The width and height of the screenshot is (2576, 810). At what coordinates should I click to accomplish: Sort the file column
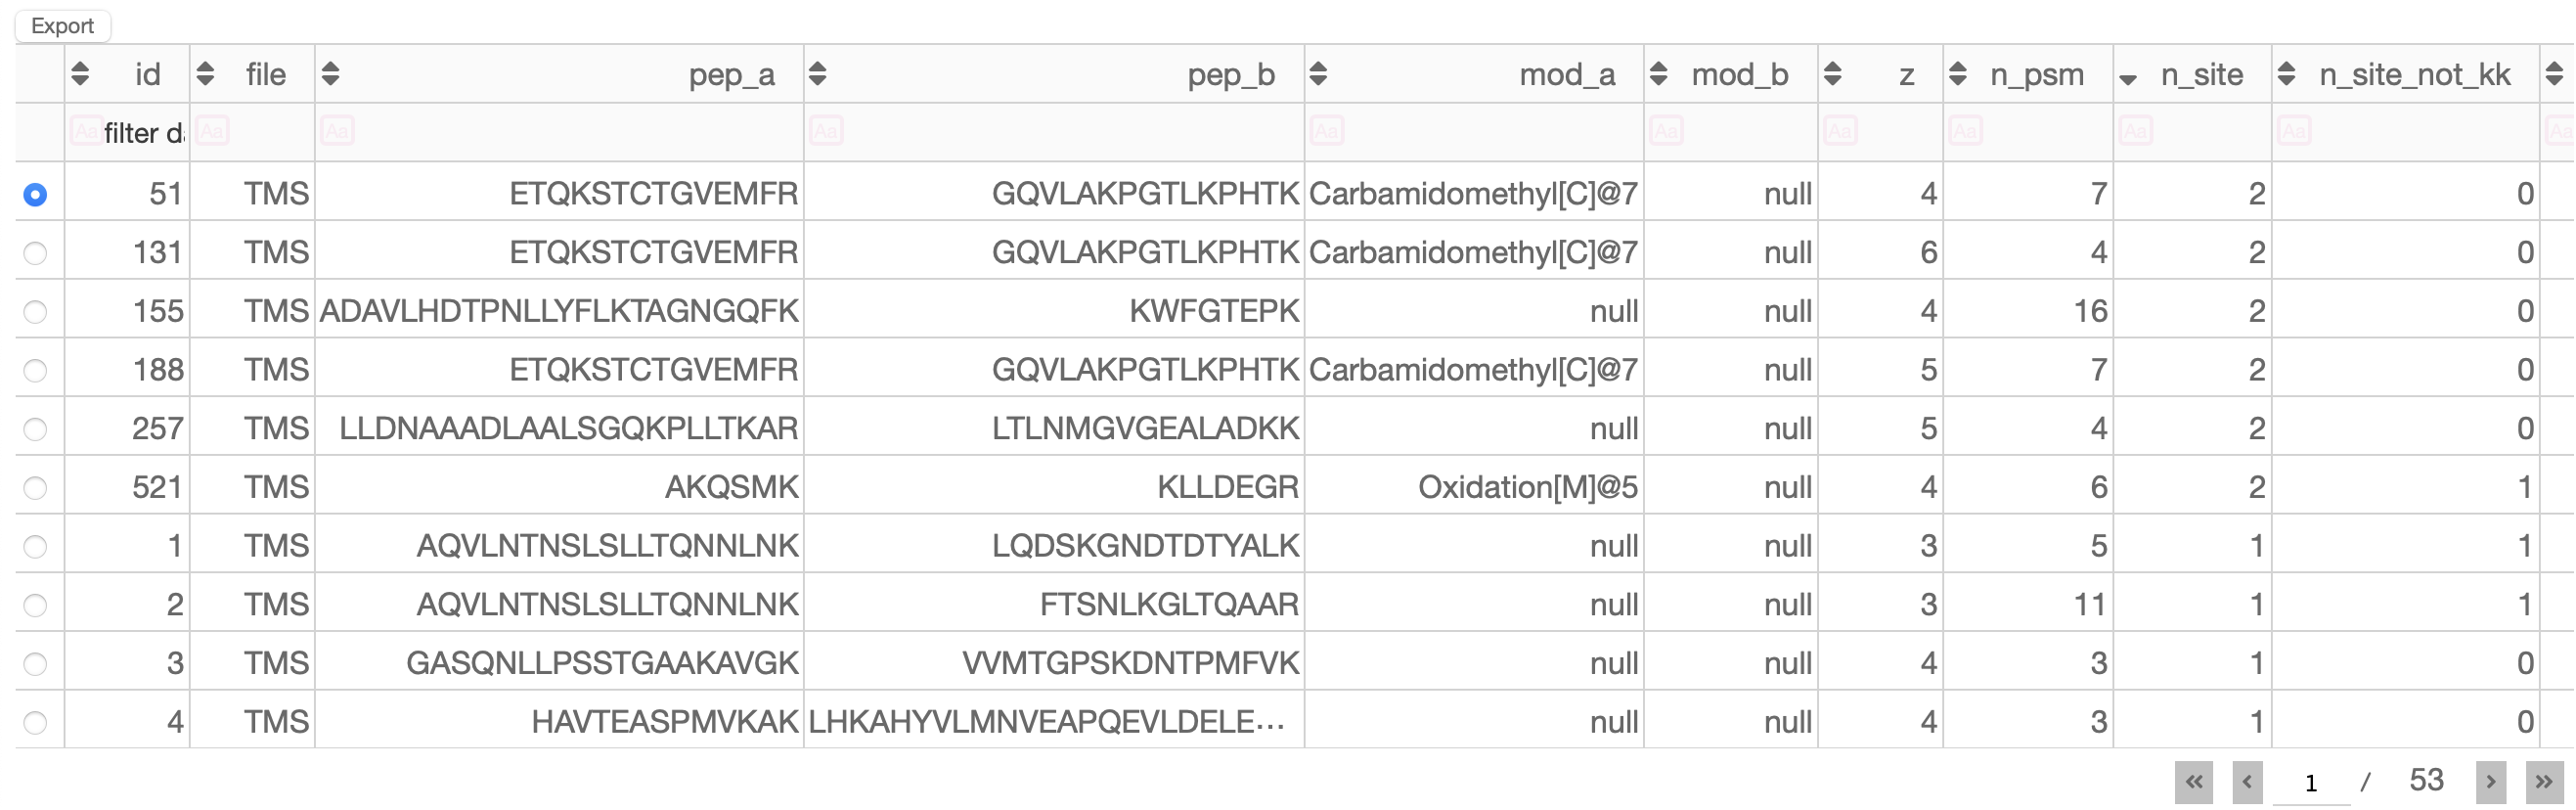pos(204,73)
